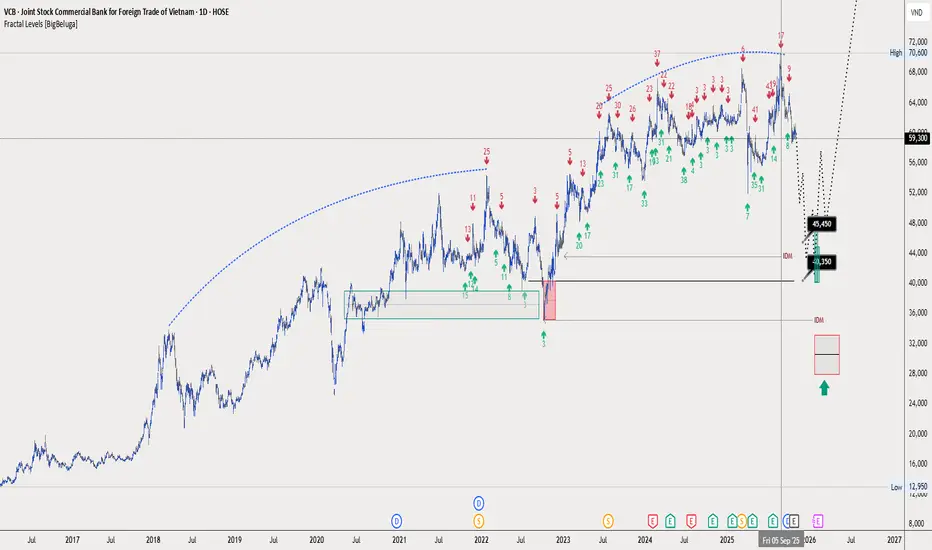Click the upper blue D marker stacked at 2022
Viewport: 932px width, 550px height.
click(478, 504)
